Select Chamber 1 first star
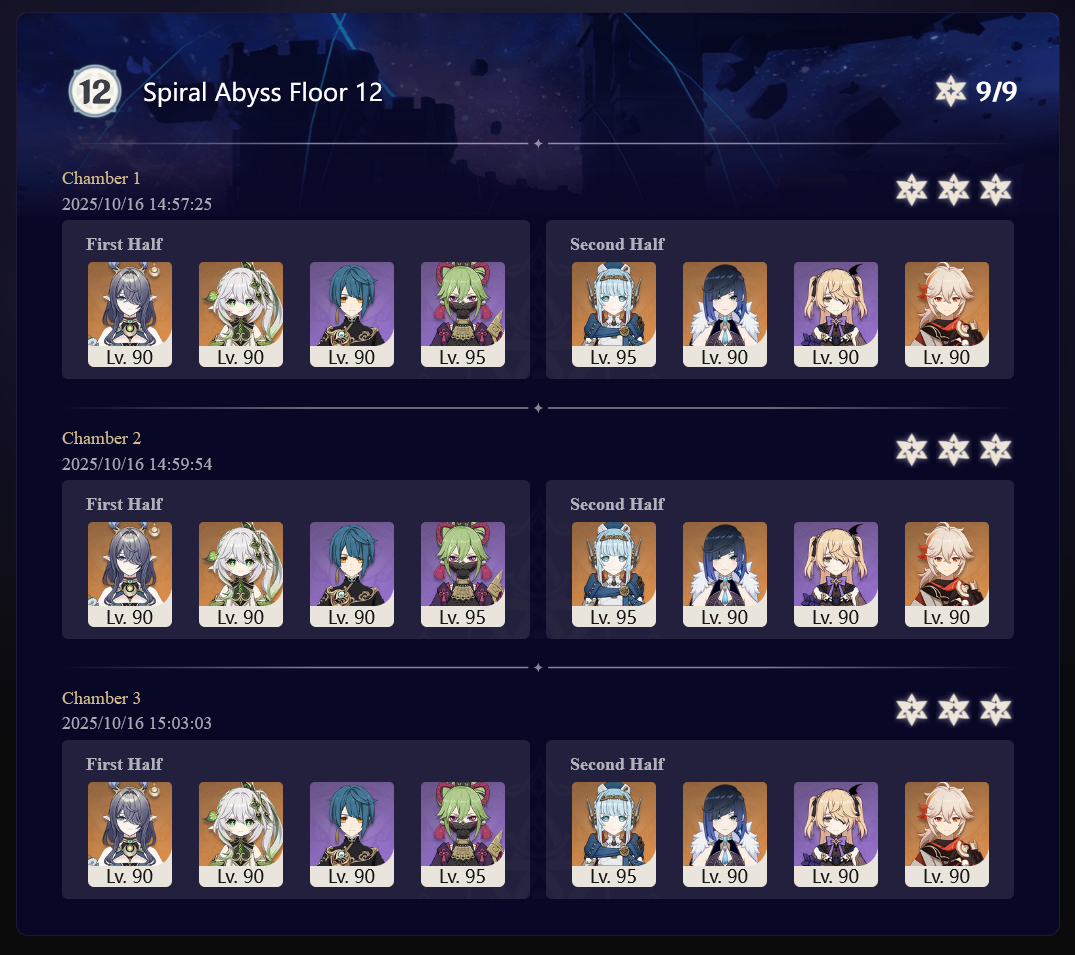The height and width of the screenshot is (955, 1075). point(911,190)
